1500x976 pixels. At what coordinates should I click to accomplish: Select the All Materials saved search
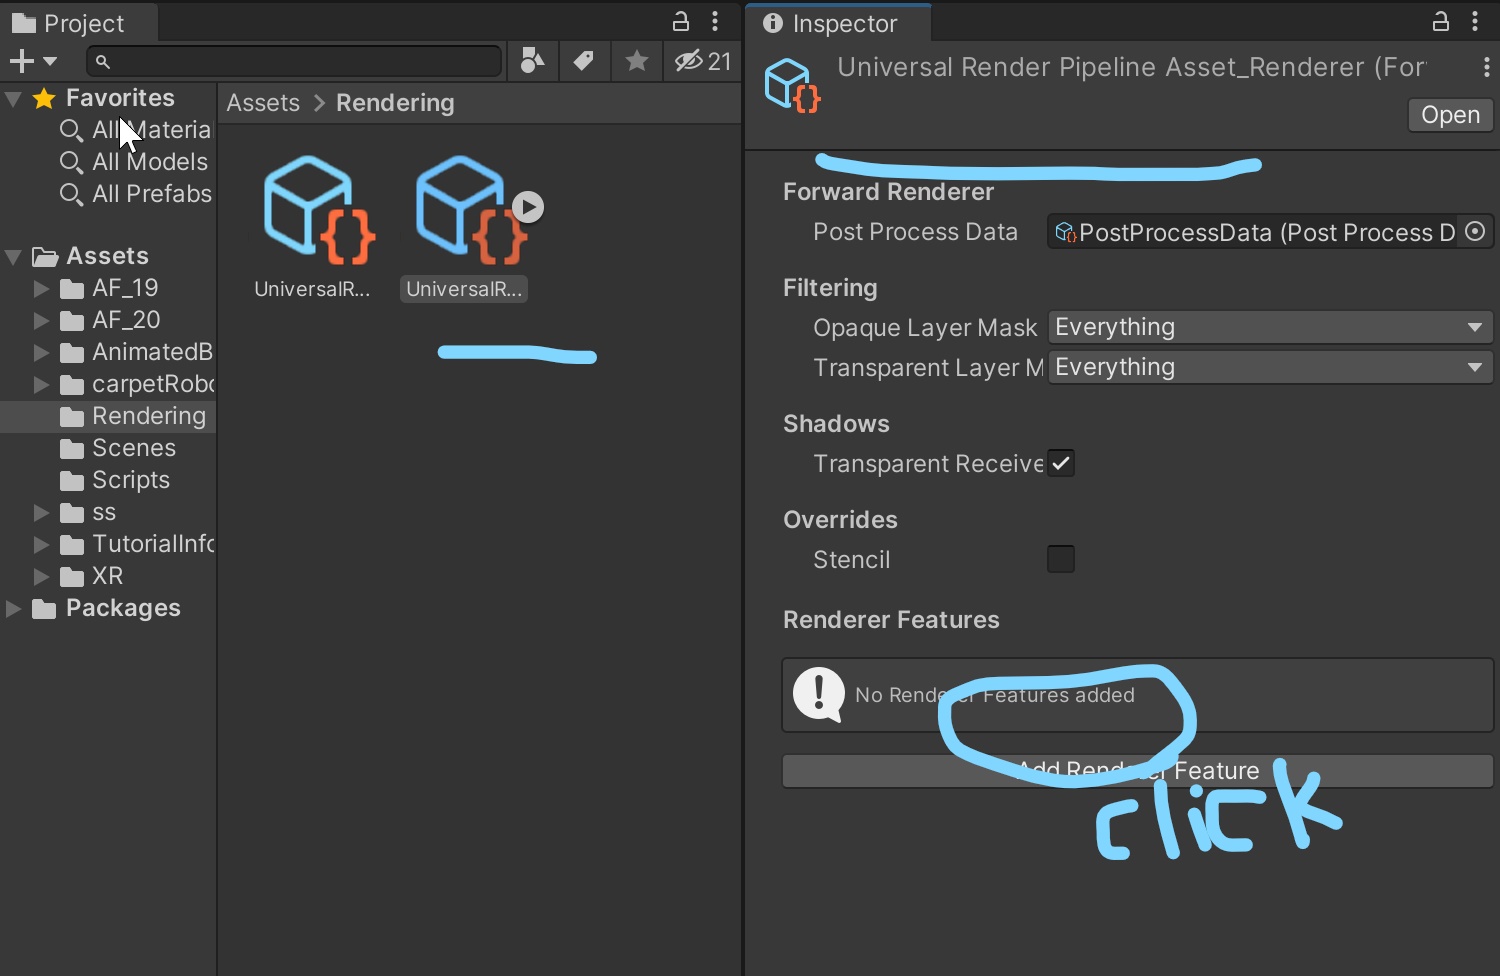pos(135,130)
